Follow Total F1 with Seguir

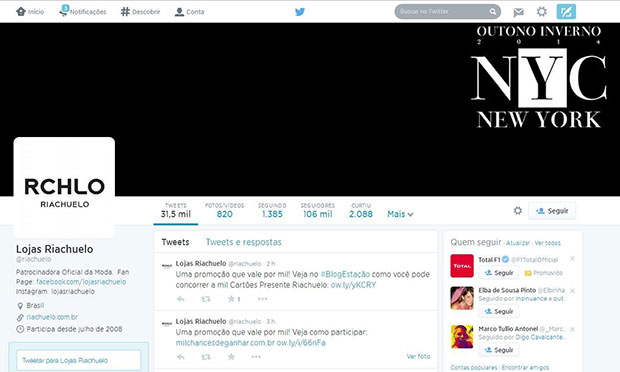(x=499, y=273)
